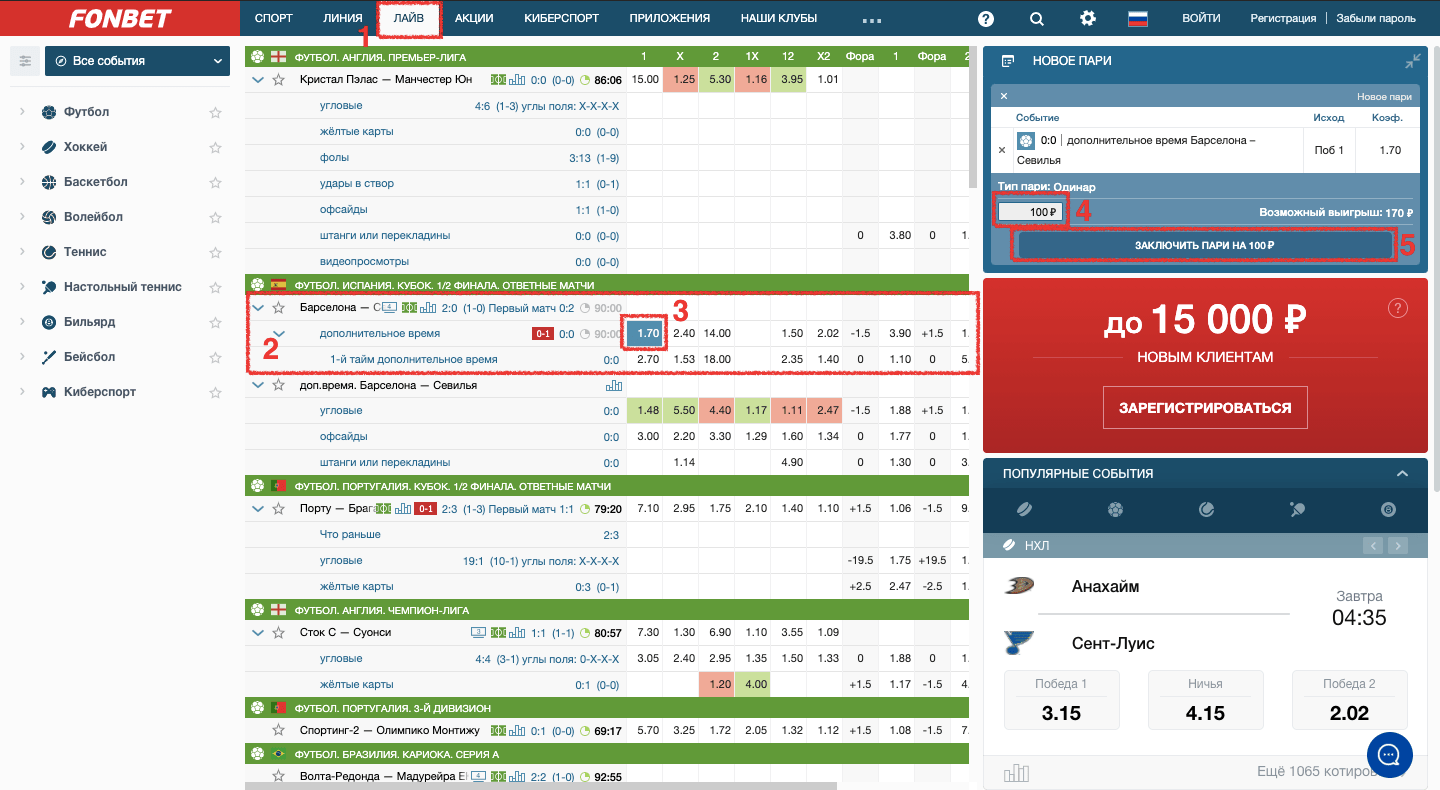The width and height of the screenshot is (1440, 790).
Task: Pick Победа 1 odds 3.15 for Анахайм
Action: [1061, 699]
